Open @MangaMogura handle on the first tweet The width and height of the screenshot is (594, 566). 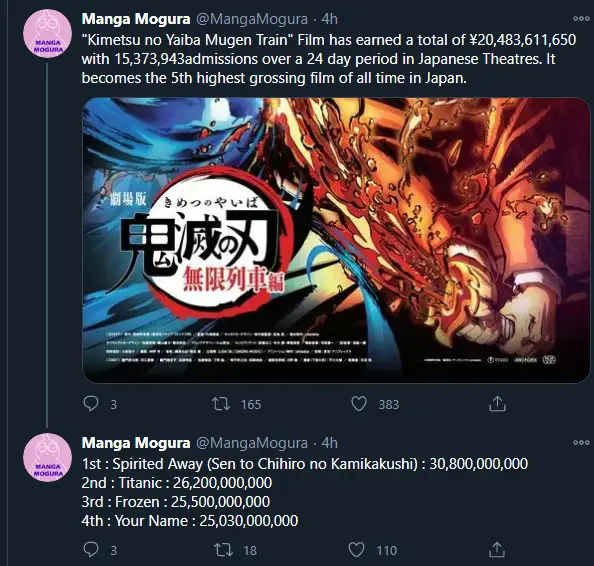click(252, 19)
